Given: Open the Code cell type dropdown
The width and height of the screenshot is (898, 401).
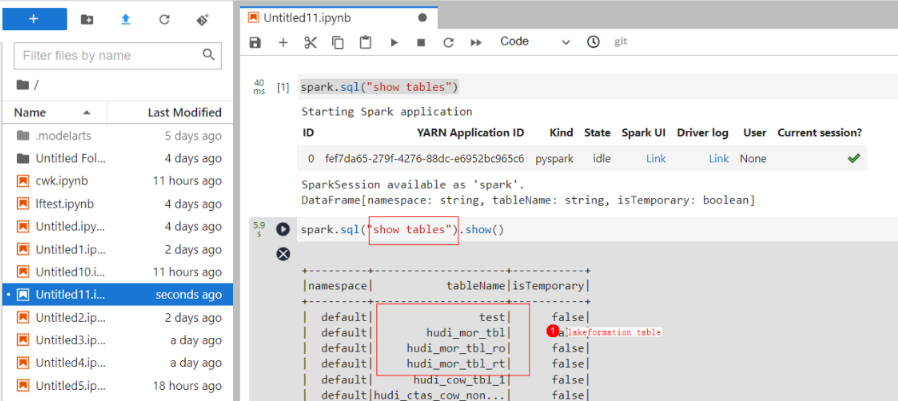Looking at the screenshot, I should (x=535, y=41).
